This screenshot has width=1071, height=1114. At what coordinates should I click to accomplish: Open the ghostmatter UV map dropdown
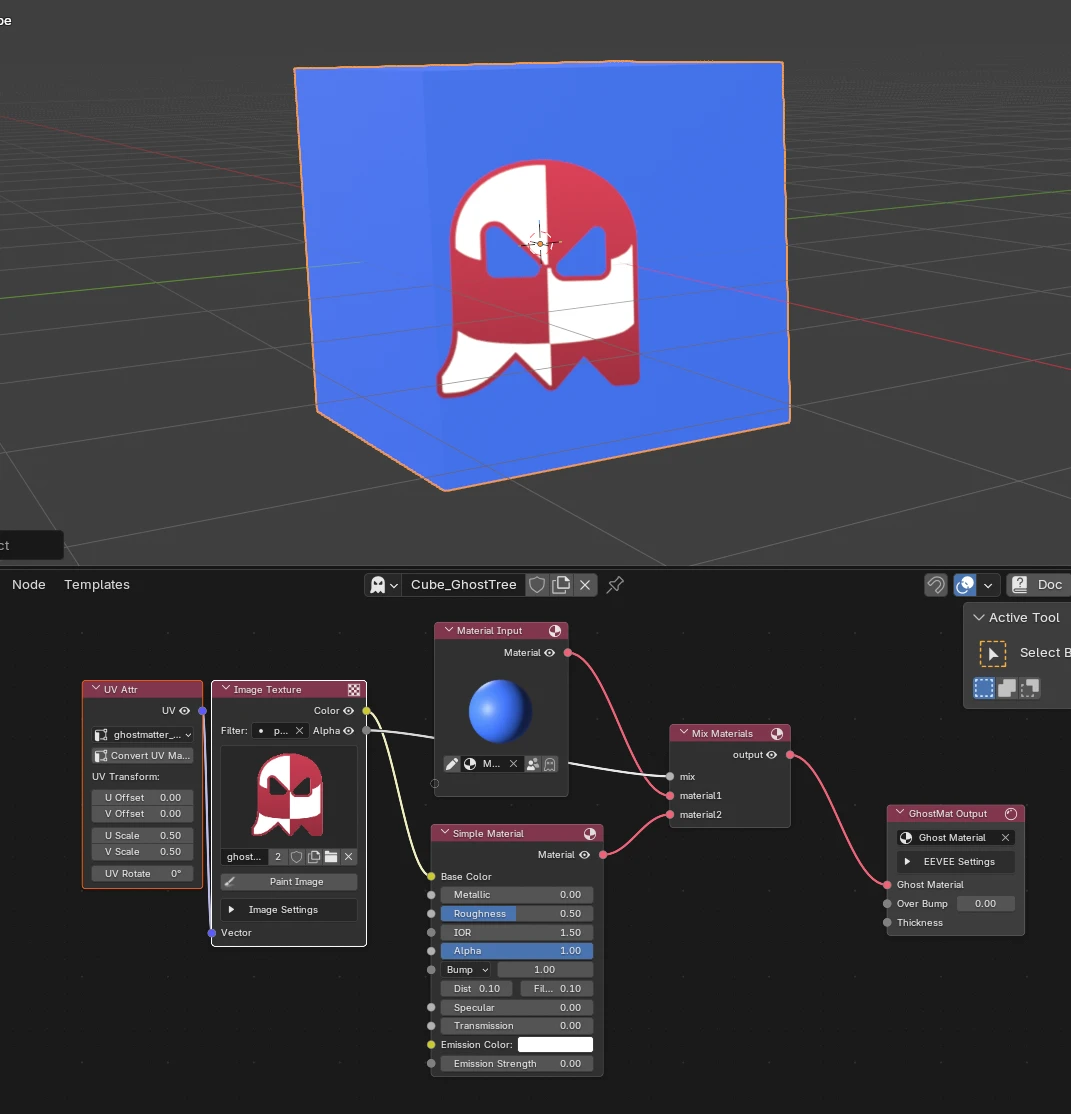pos(143,735)
